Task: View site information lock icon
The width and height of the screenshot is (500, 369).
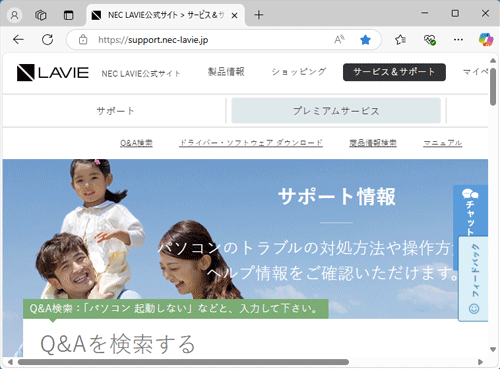Action: click(83, 40)
